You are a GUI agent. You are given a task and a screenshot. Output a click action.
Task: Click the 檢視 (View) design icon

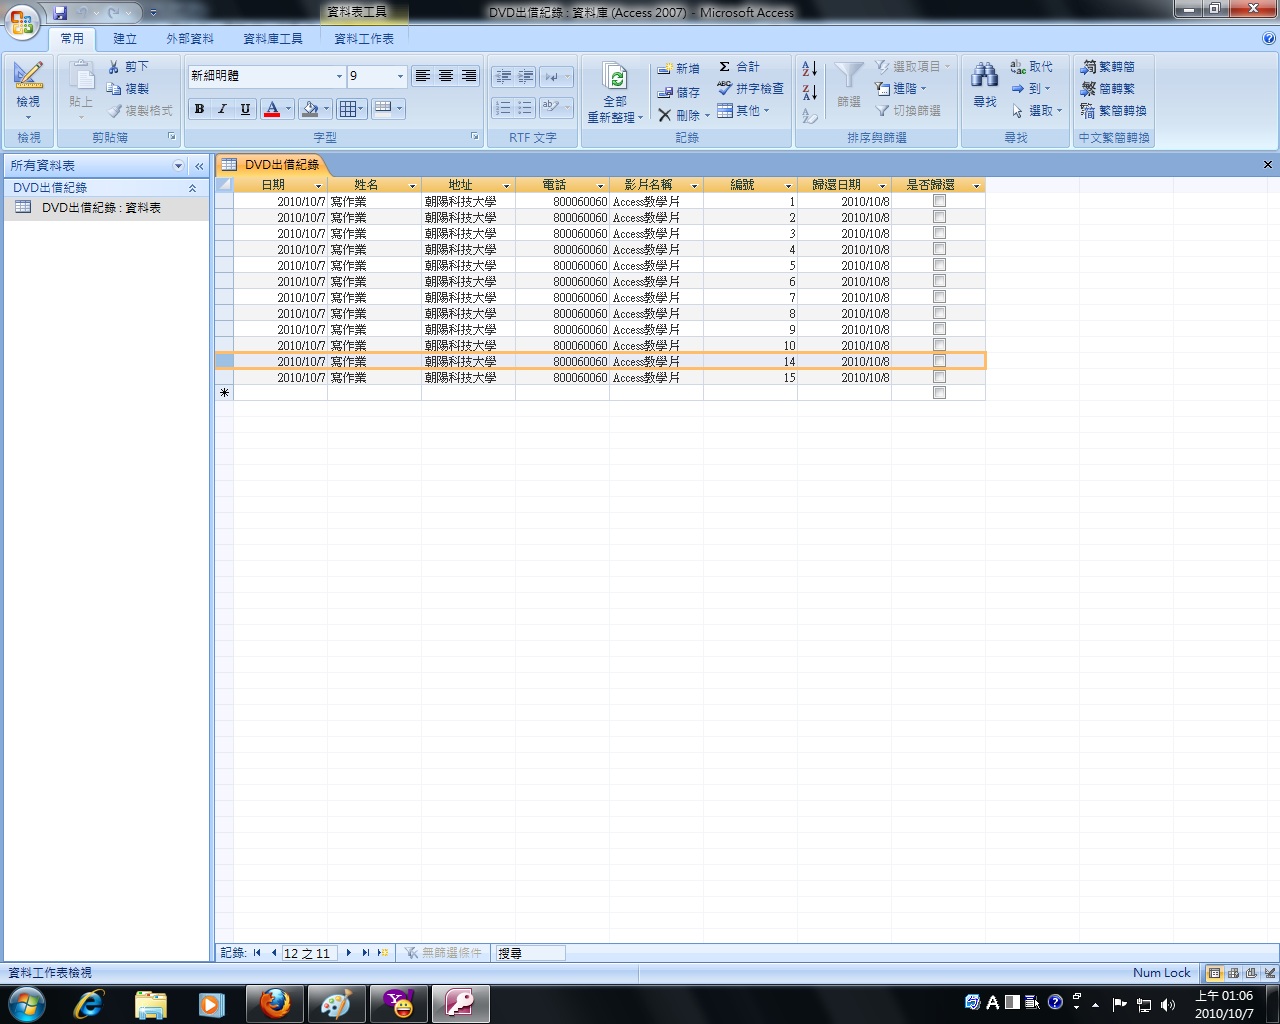click(x=28, y=75)
